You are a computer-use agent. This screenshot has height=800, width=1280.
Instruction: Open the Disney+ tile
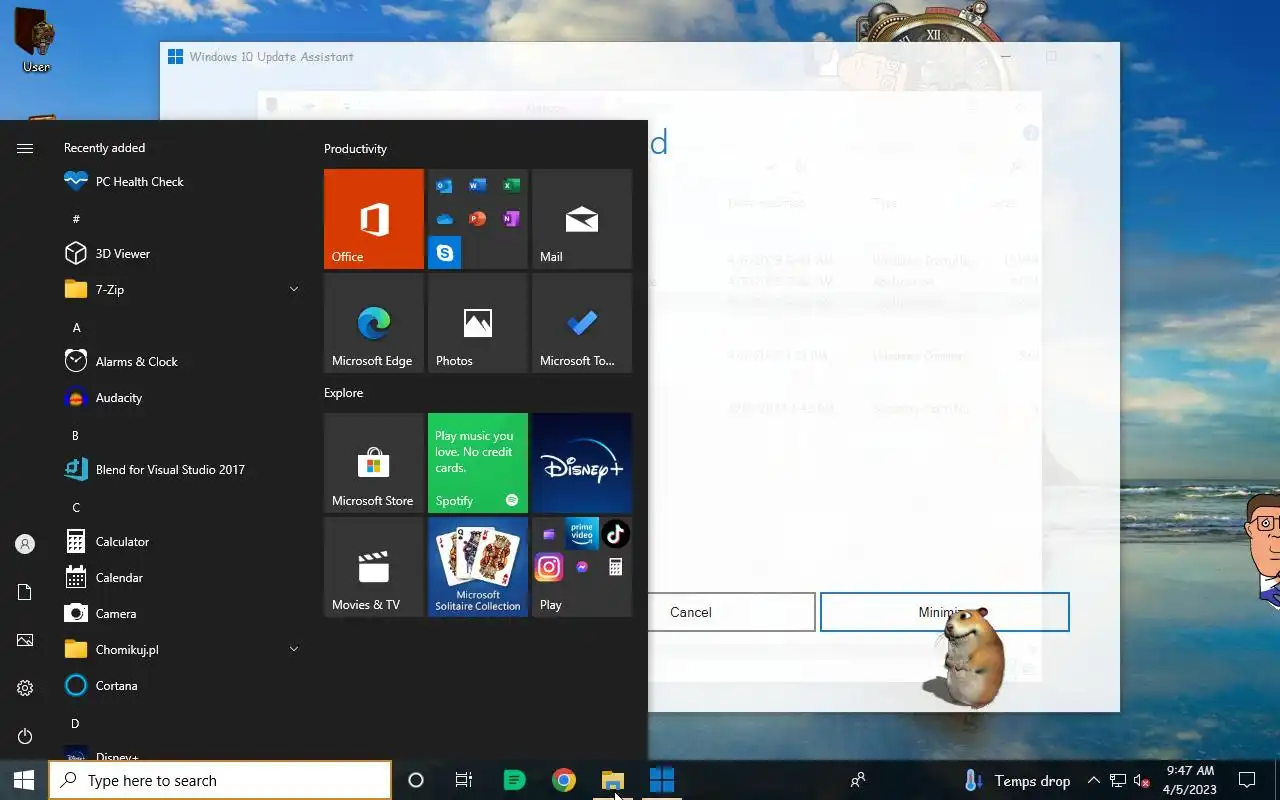582,463
